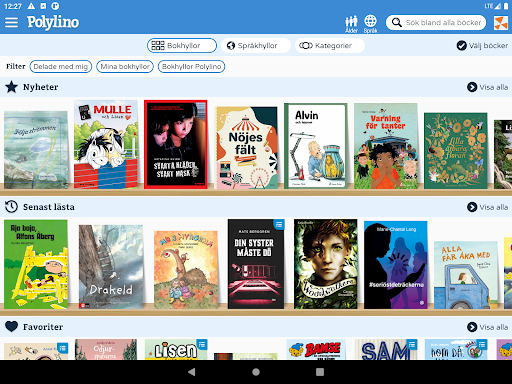Screen dimensions: 512x384
Task: Enable Välj böcker selection mode
Action: (482, 45)
